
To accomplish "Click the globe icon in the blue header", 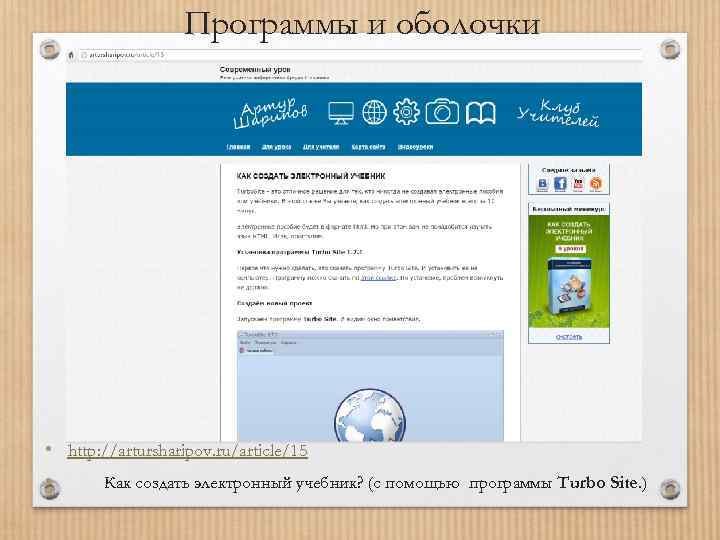I will [x=374, y=112].
